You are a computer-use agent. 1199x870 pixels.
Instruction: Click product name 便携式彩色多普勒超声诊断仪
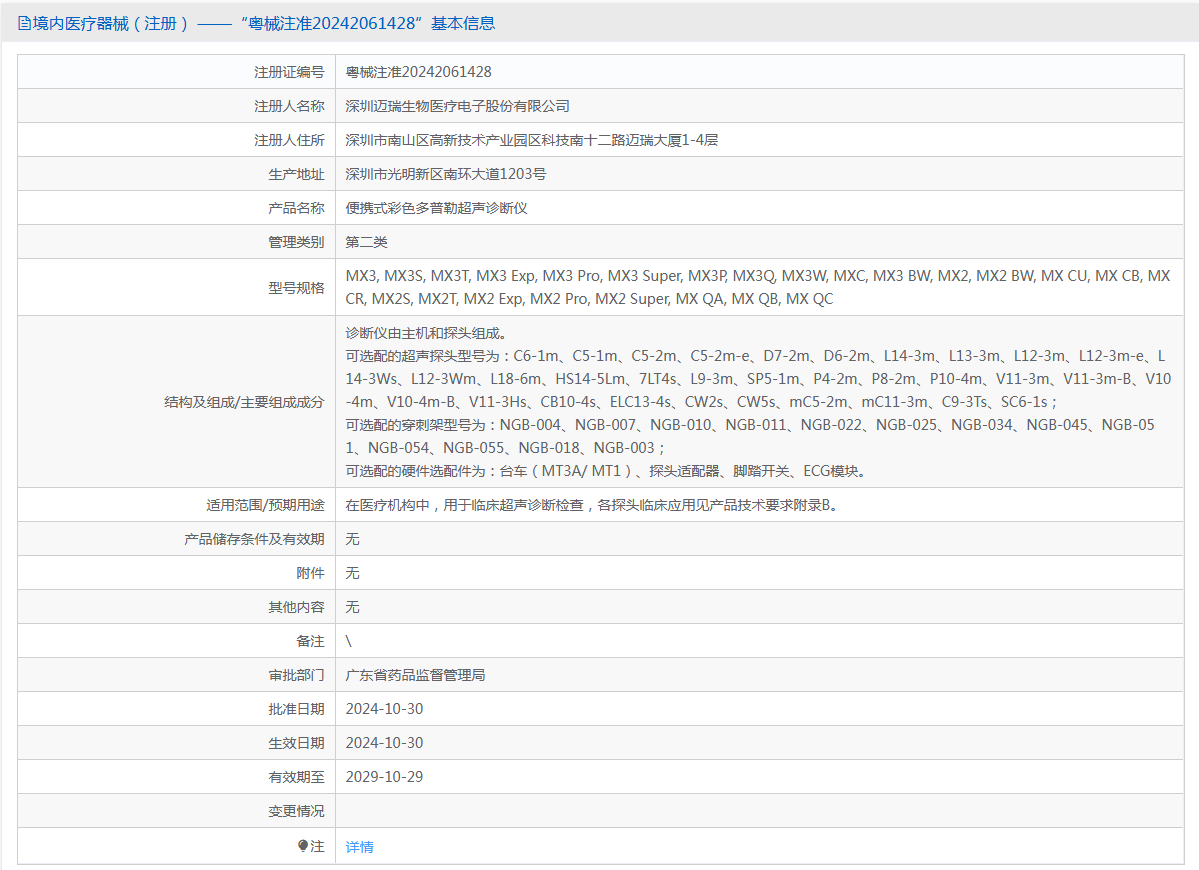[436, 208]
